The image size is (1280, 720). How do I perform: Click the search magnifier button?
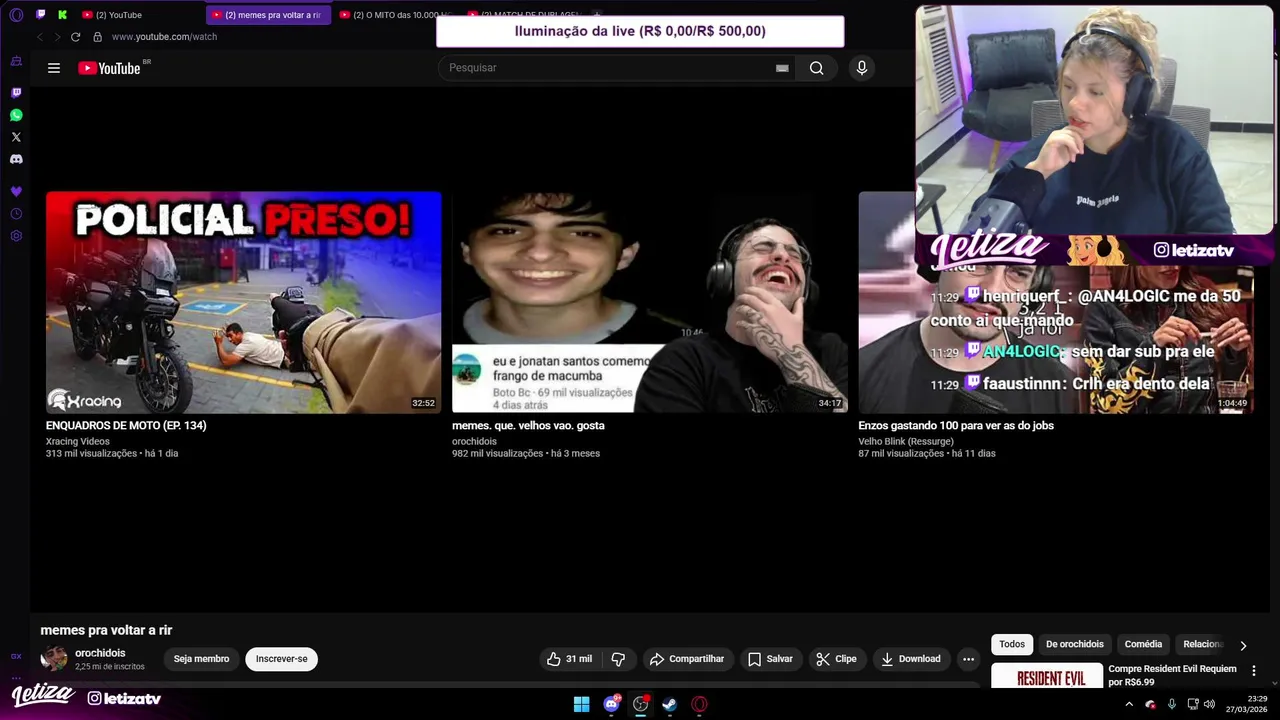pos(817,68)
